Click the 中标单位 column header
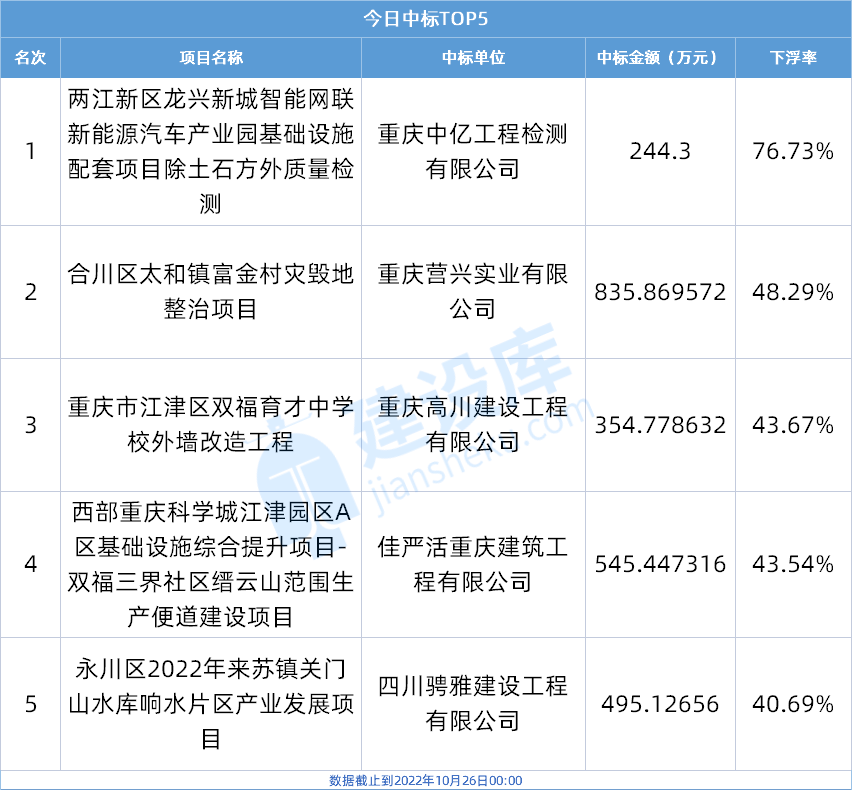Viewport: 852px width, 790px height. [473, 58]
